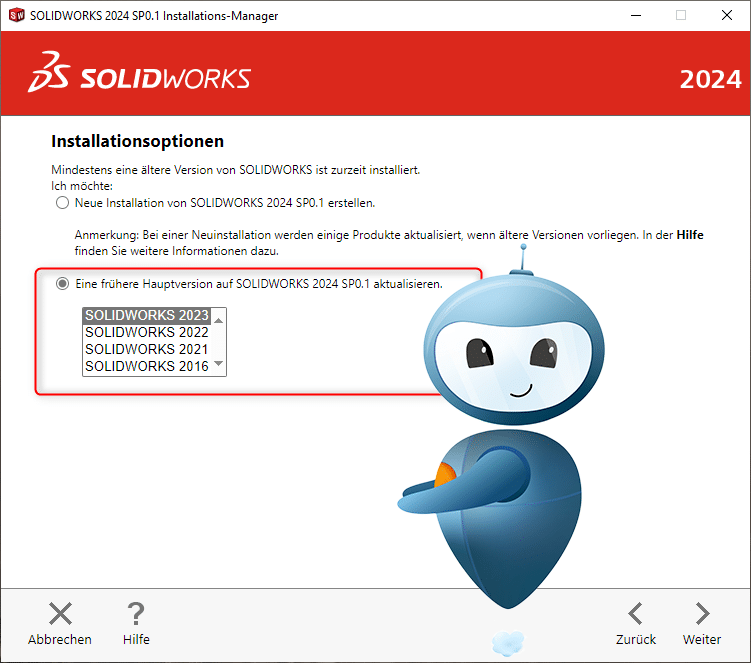Click the version list scroll-down arrow
The height and width of the screenshot is (663, 751).
(218, 364)
